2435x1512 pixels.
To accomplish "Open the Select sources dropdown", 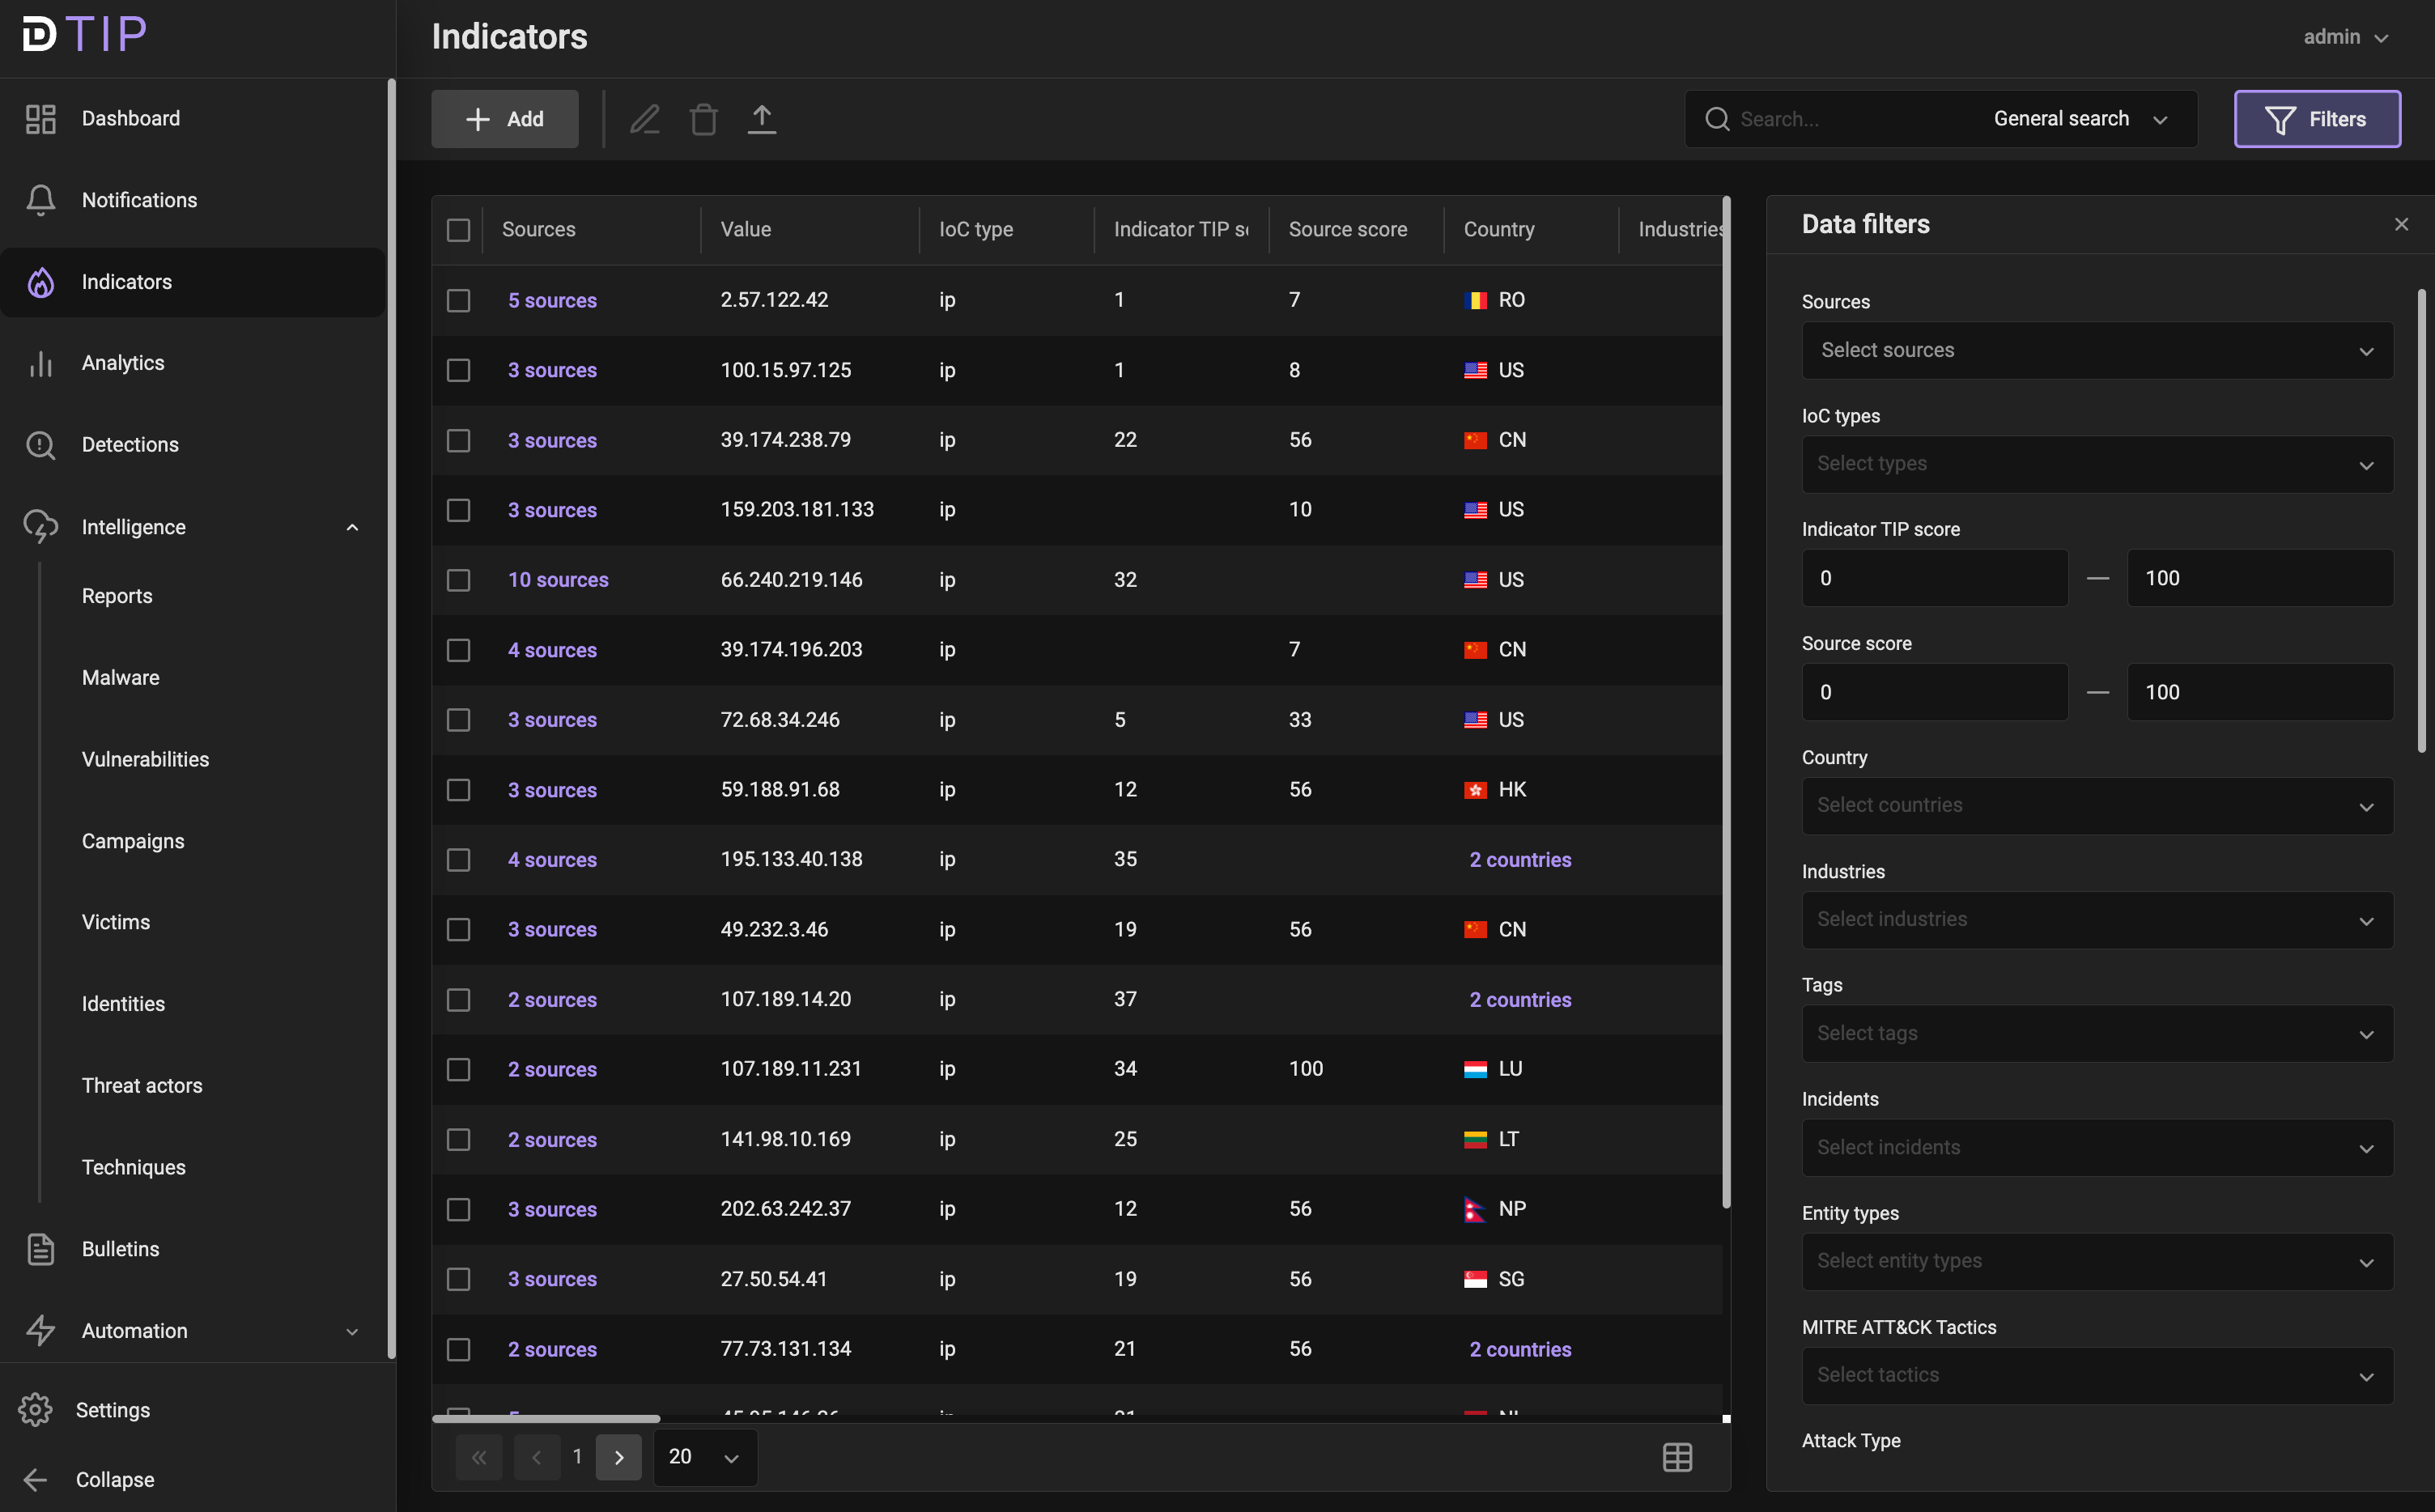I will point(2097,350).
